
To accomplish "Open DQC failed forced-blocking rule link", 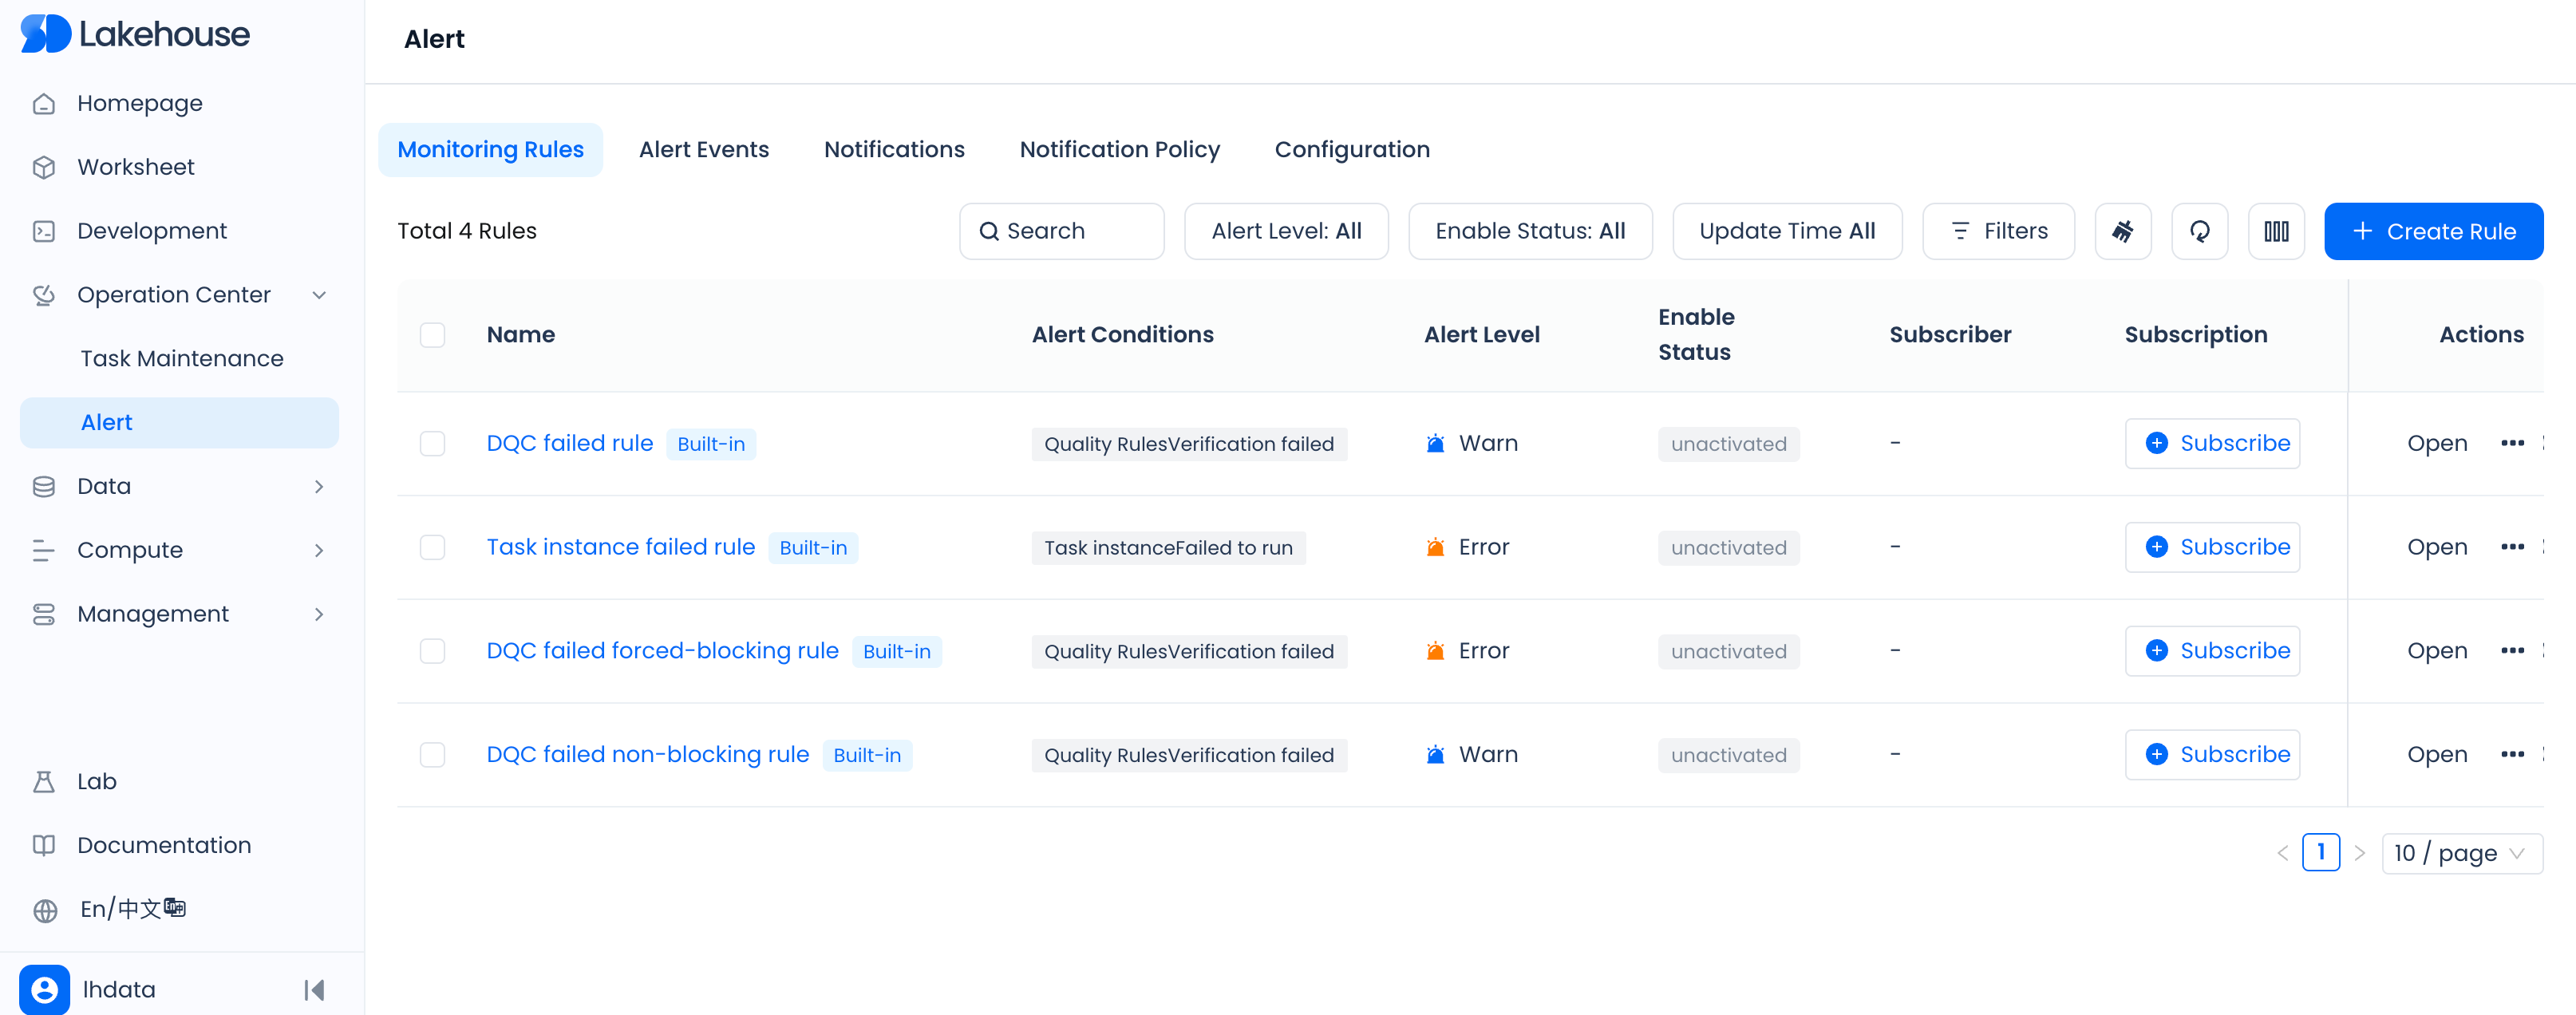I will tap(662, 651).
